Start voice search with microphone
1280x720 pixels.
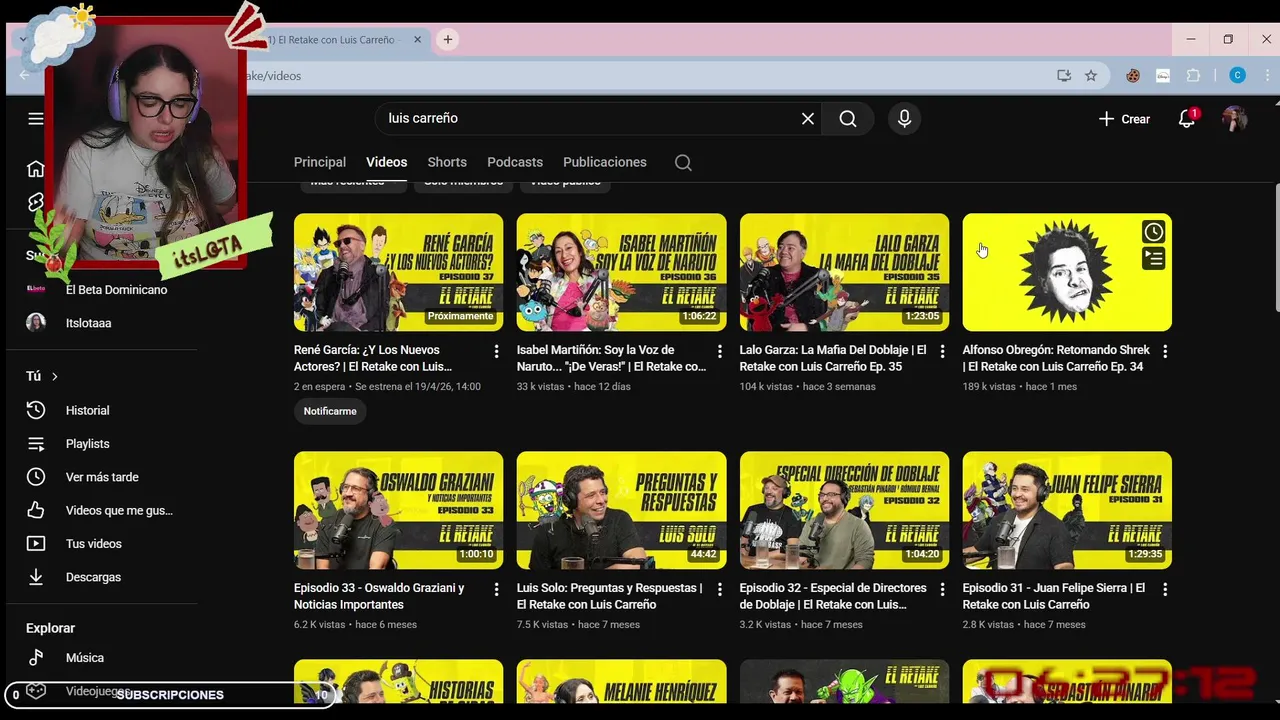pos(905,119)
